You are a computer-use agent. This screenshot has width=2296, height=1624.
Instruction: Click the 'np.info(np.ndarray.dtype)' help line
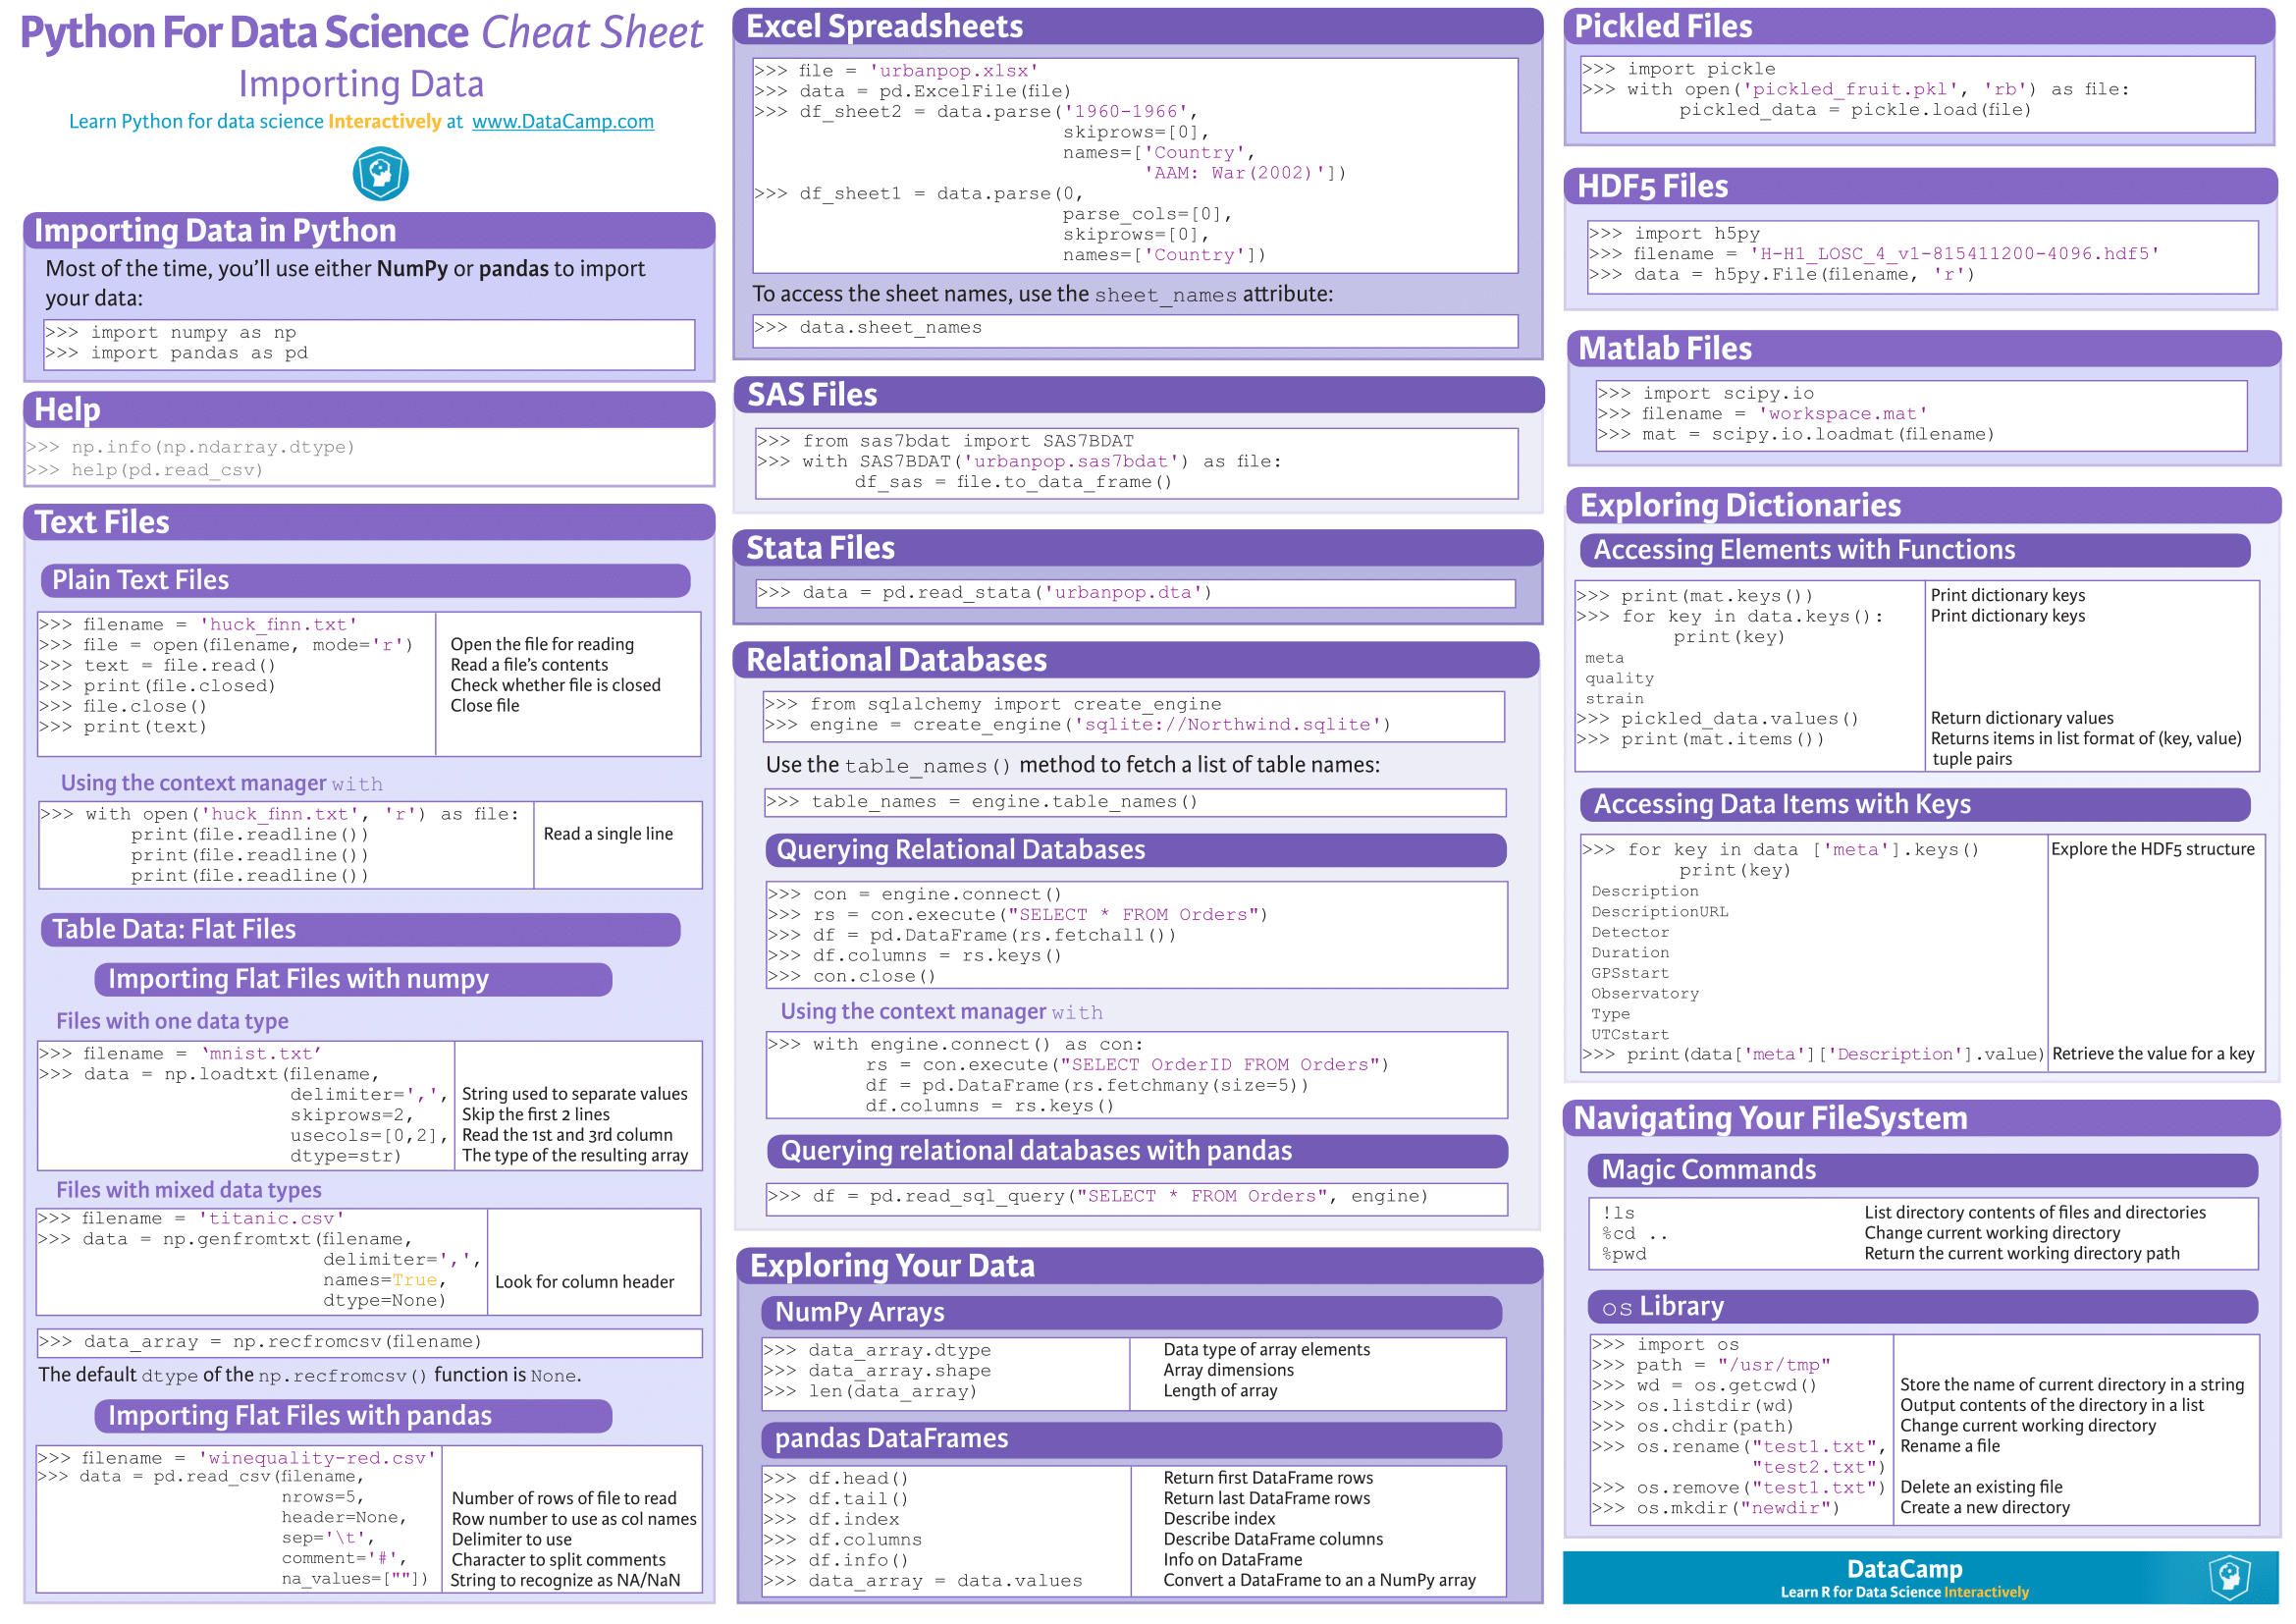[x=190, y=447]
